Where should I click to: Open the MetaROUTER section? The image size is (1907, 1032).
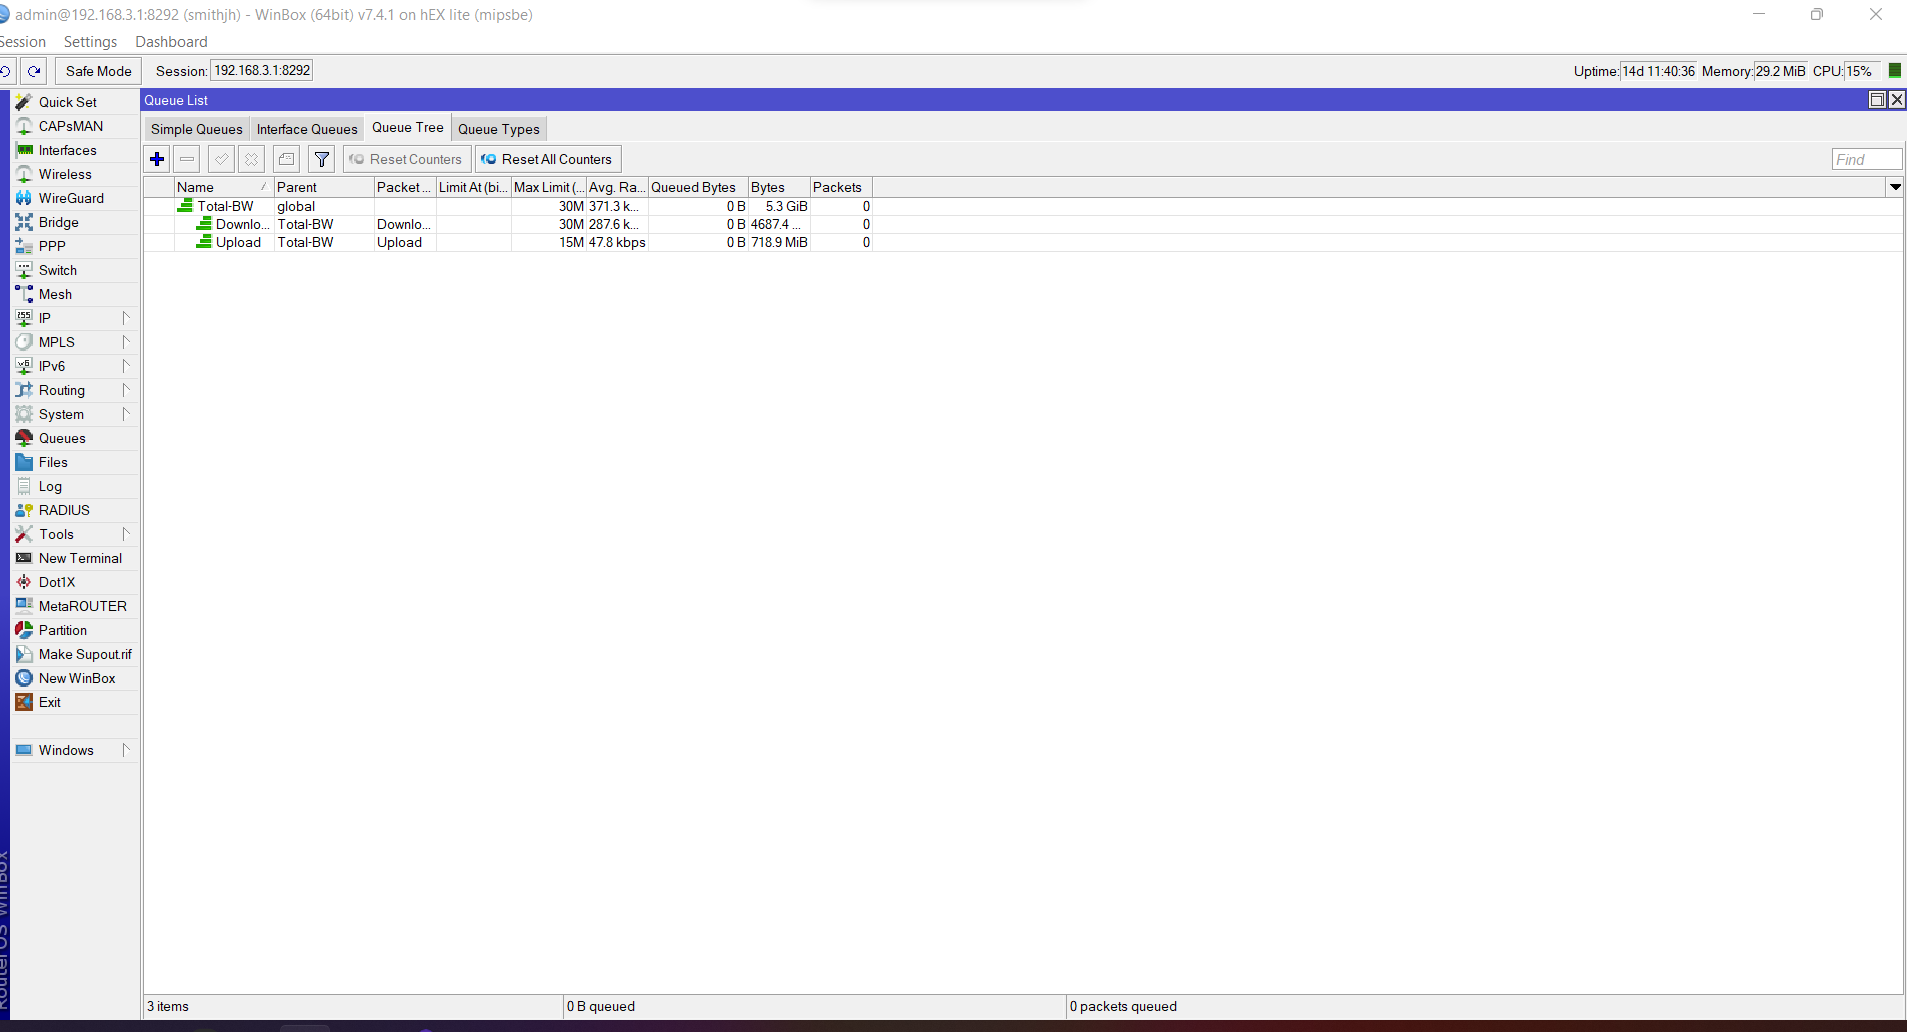(75, 606)
